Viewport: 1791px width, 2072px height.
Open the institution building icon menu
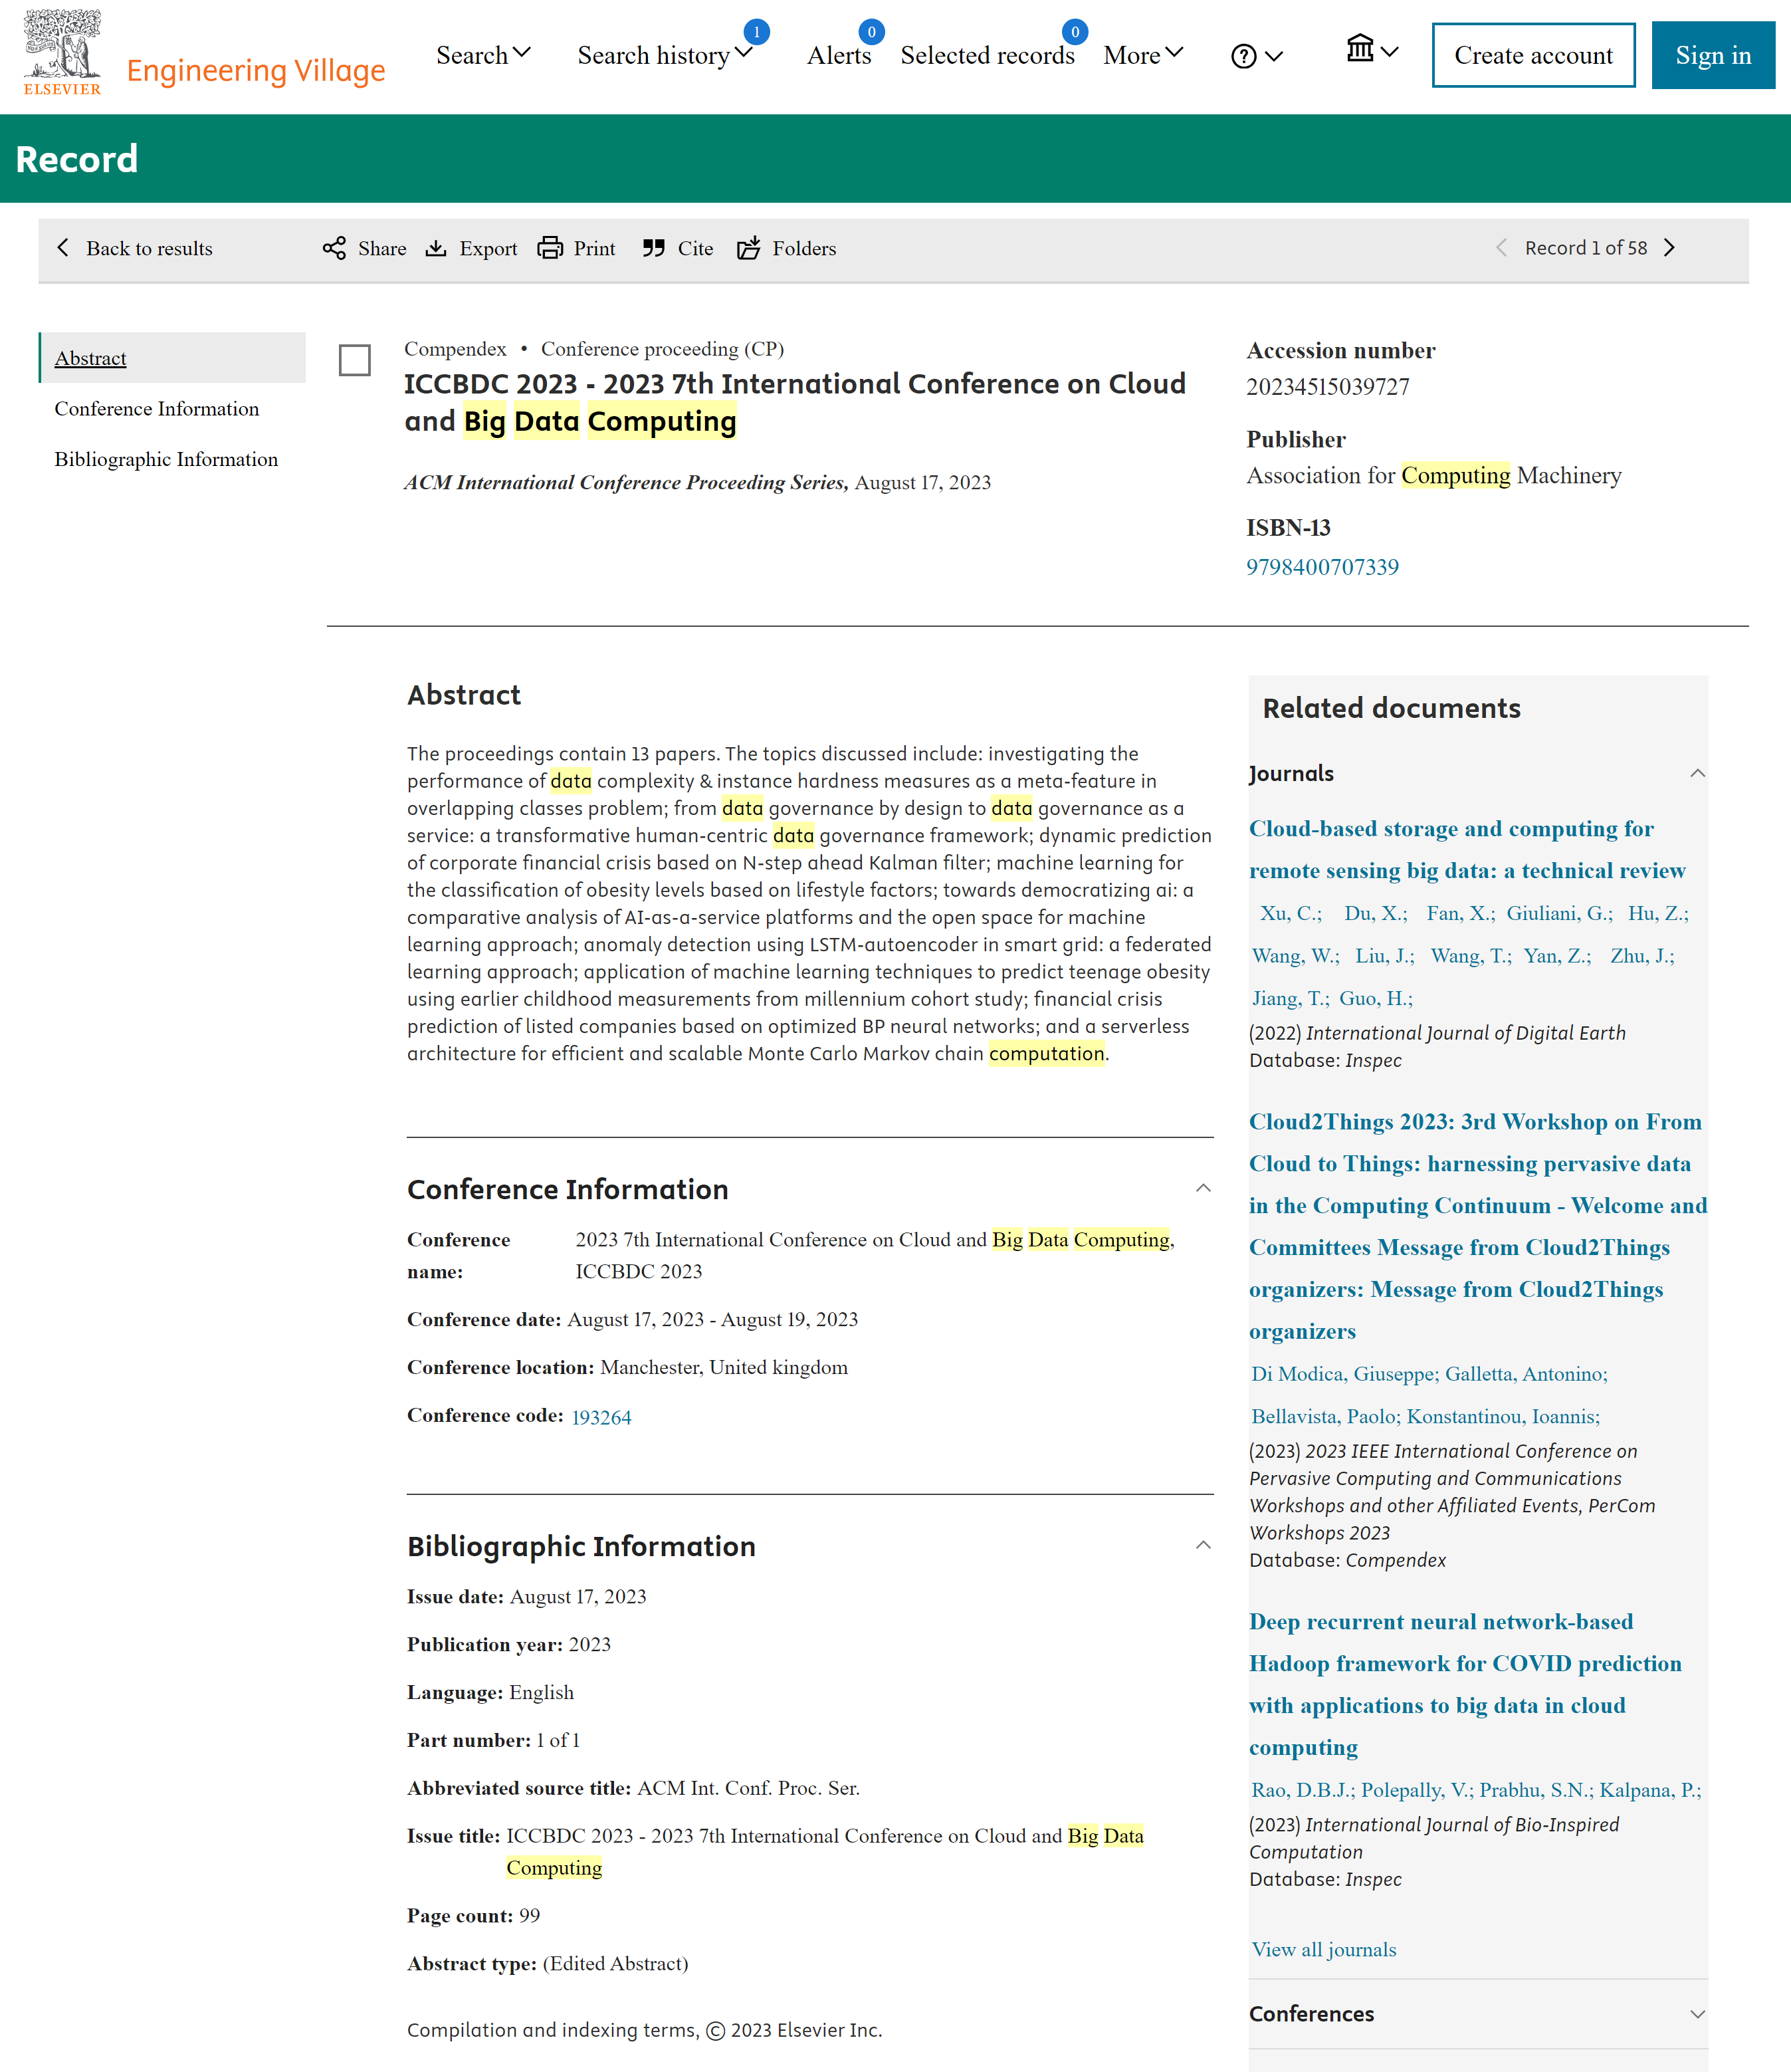[x=1372, y=48]
